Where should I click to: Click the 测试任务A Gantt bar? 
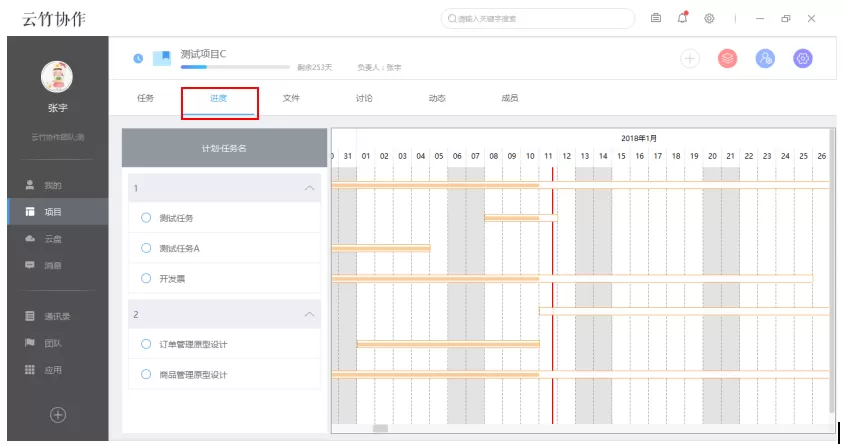(381, 248)
